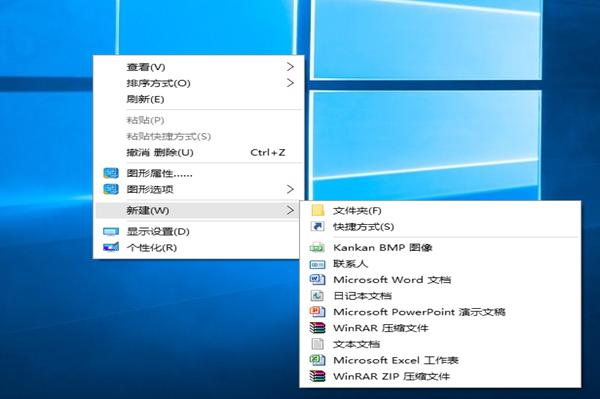Select WinRAR 压缩文件 in the submenu
600x399 pixels.
point(440,328)
